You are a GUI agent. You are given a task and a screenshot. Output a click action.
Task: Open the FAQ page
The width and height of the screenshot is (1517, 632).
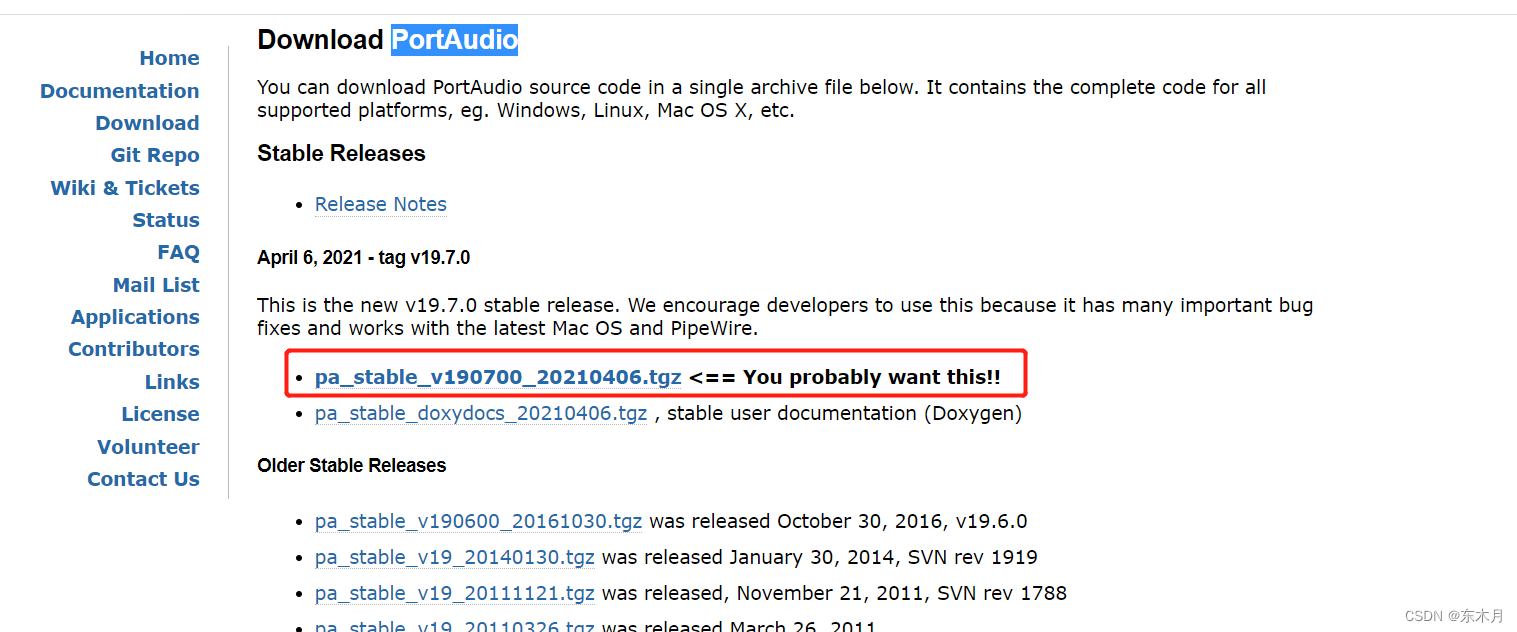click(178, 252)
